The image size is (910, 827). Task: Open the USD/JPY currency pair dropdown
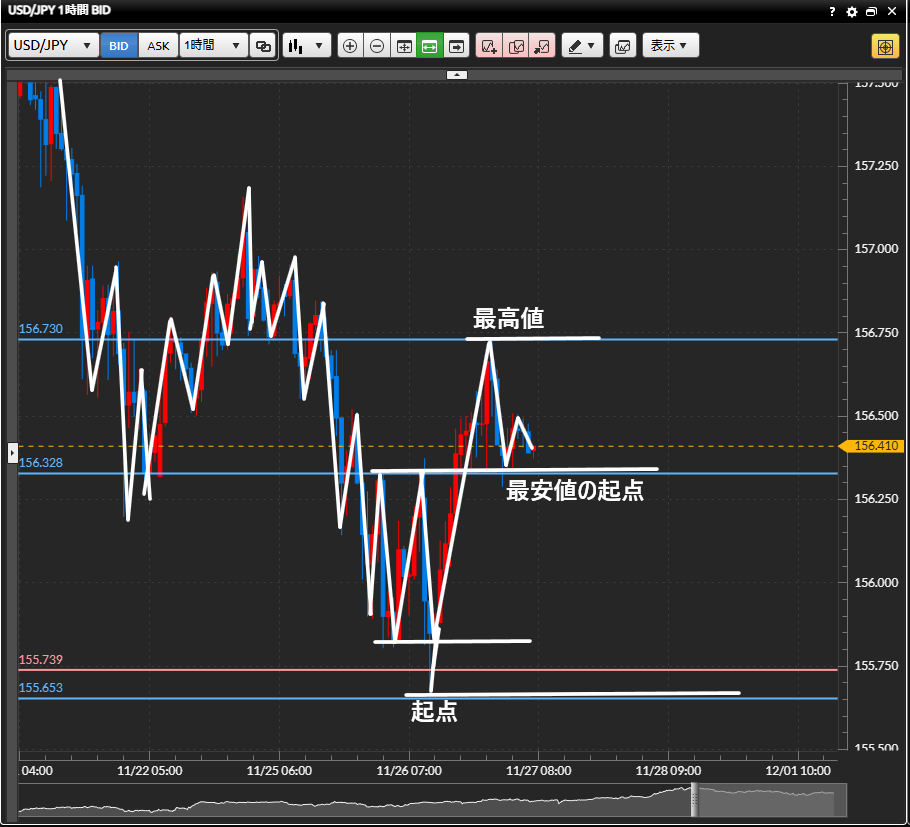point(54,46)
